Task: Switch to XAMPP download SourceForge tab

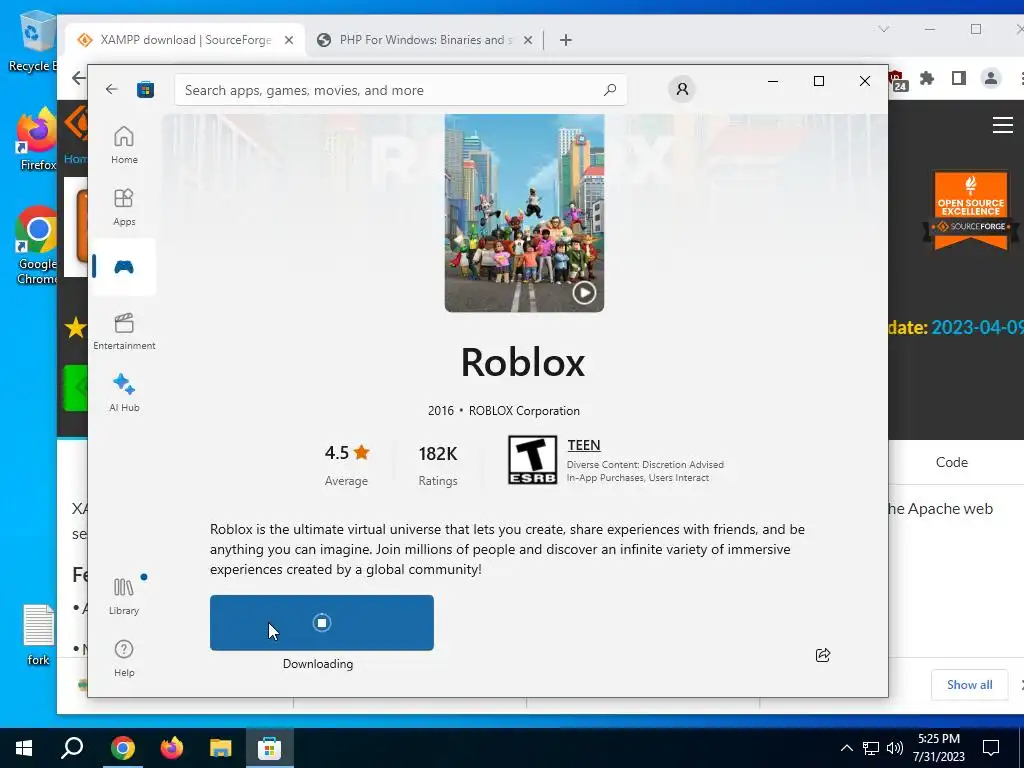Action: (185, 40)
